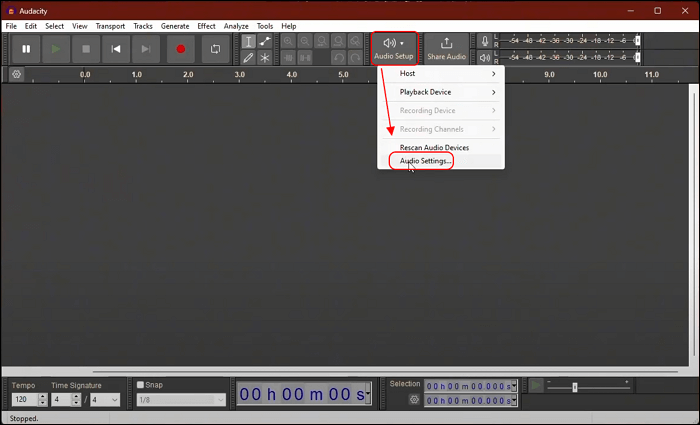The width and height of the screenshot is (700, 425).
Task: Choose Audio Settings... from the menu
Action: [426, 161]
